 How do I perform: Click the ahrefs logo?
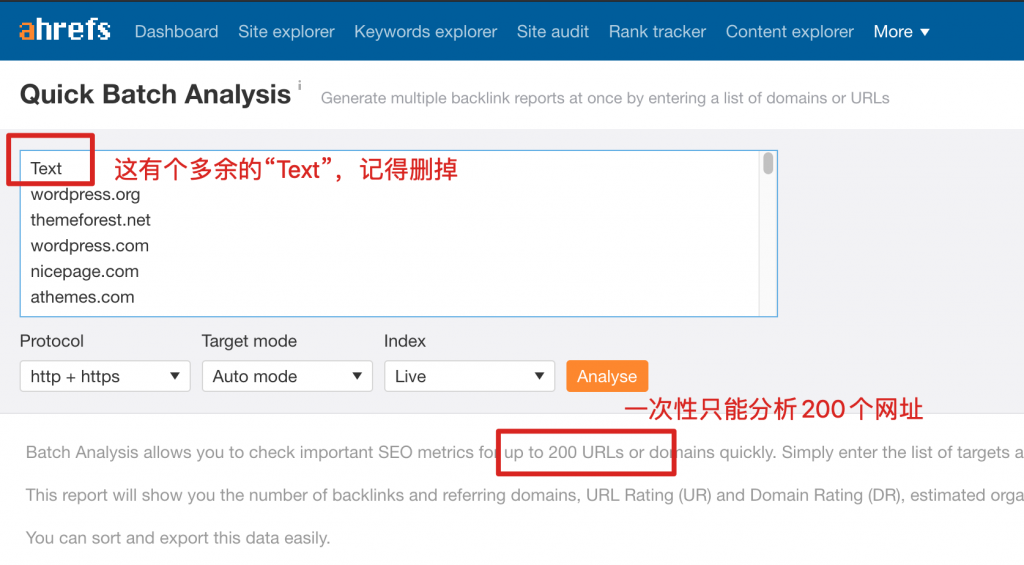[x=64, y=30]
